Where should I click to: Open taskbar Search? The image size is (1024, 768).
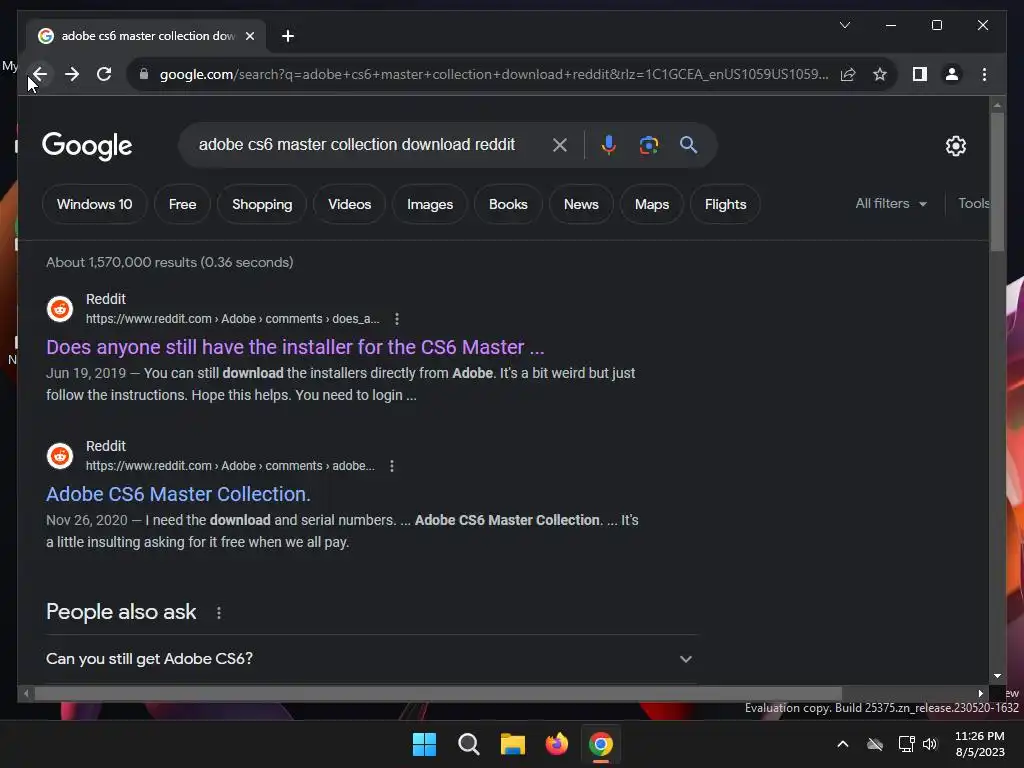(x=468, y=744)
